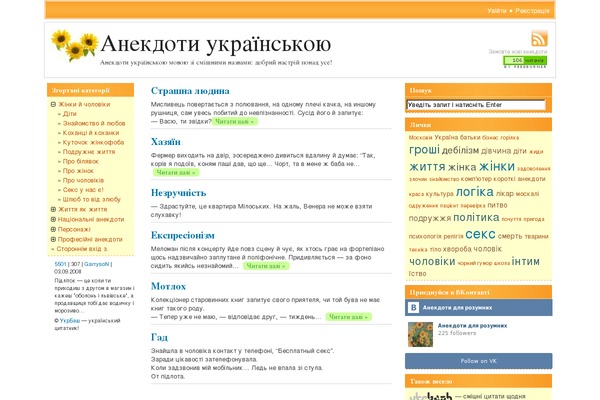This screenshot has height=400, width=600.
Task: Expand the Персонажі category
Action: (x=54, y=229)
